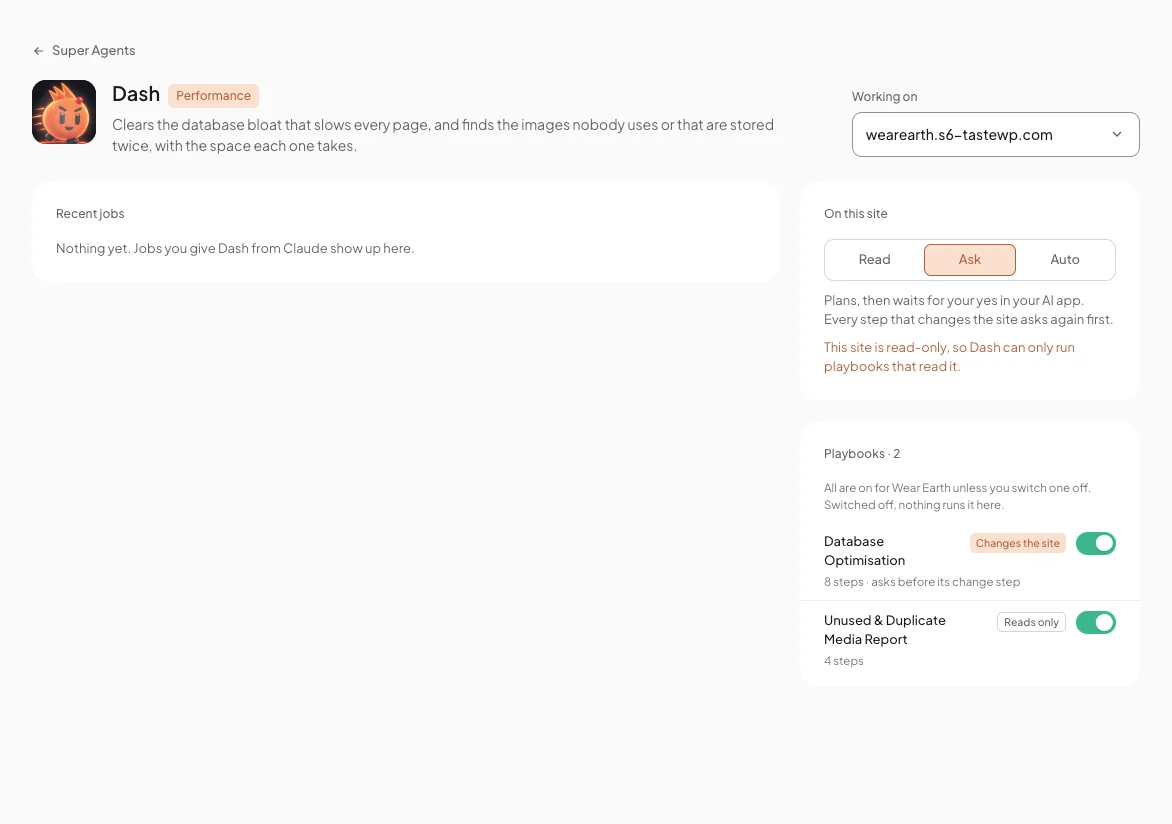Click the Dash agent avatar image
This screenshot has height=824, width=1172.
click(64, 112)
